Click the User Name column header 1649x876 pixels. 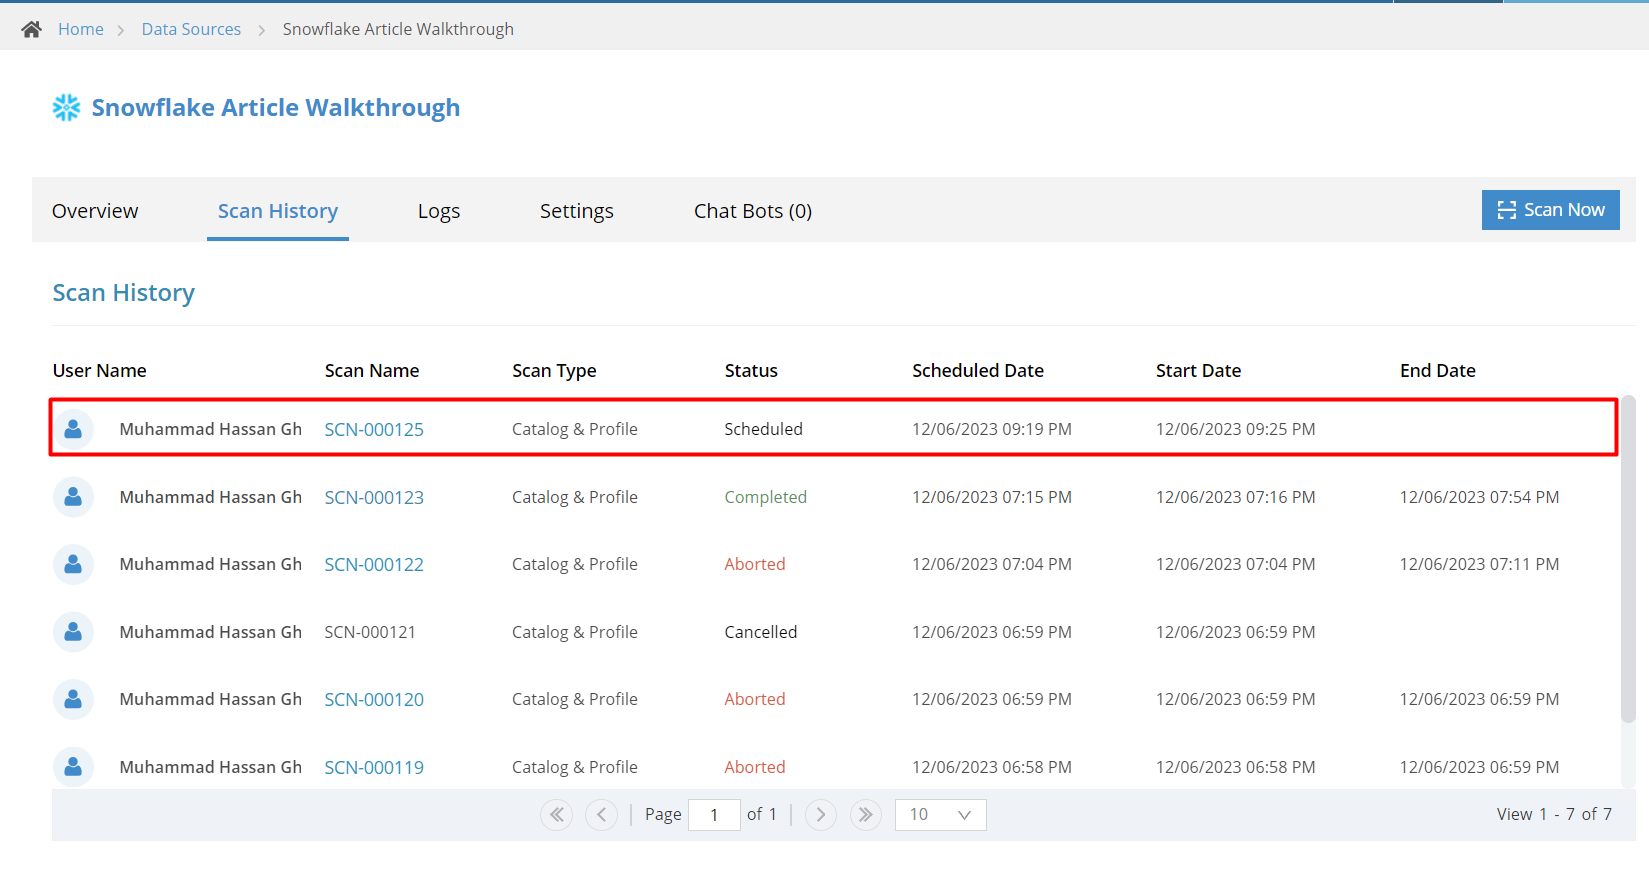100,371
